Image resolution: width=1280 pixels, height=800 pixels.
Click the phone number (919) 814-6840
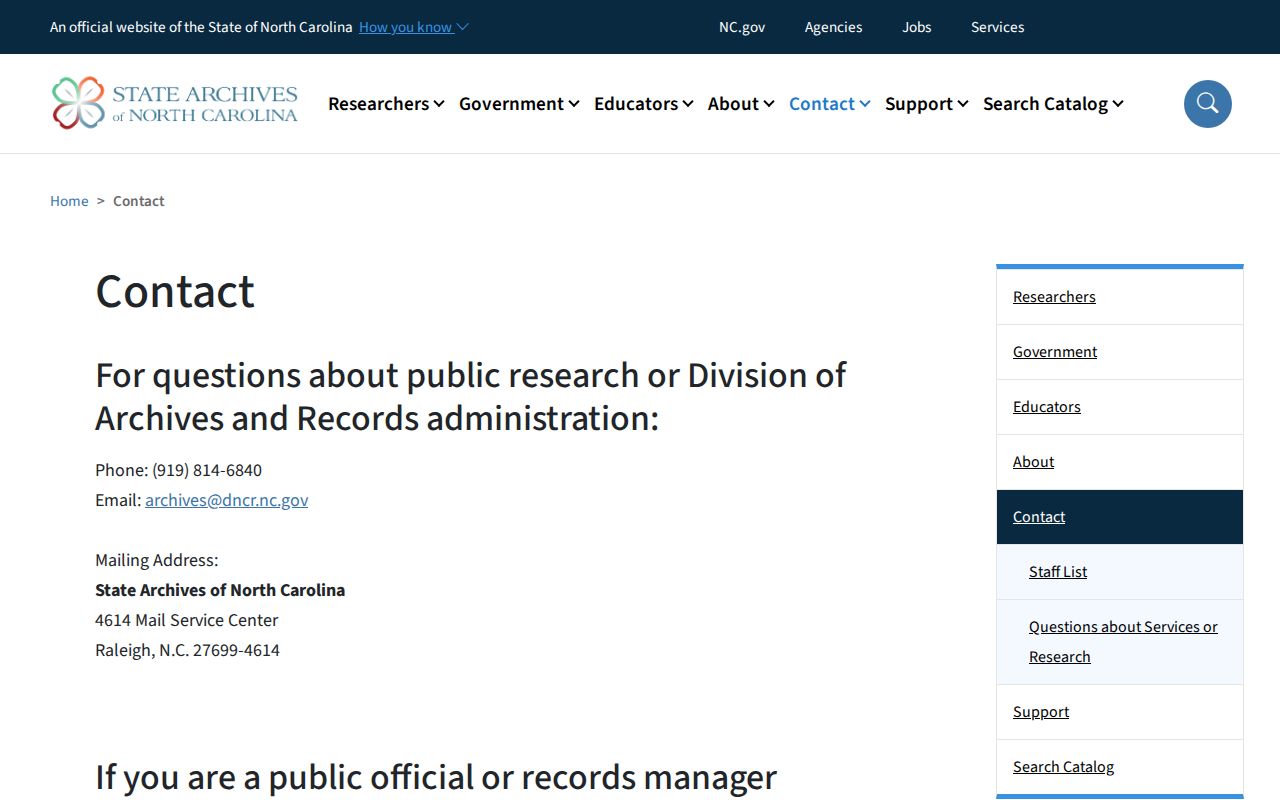[207, 470]
